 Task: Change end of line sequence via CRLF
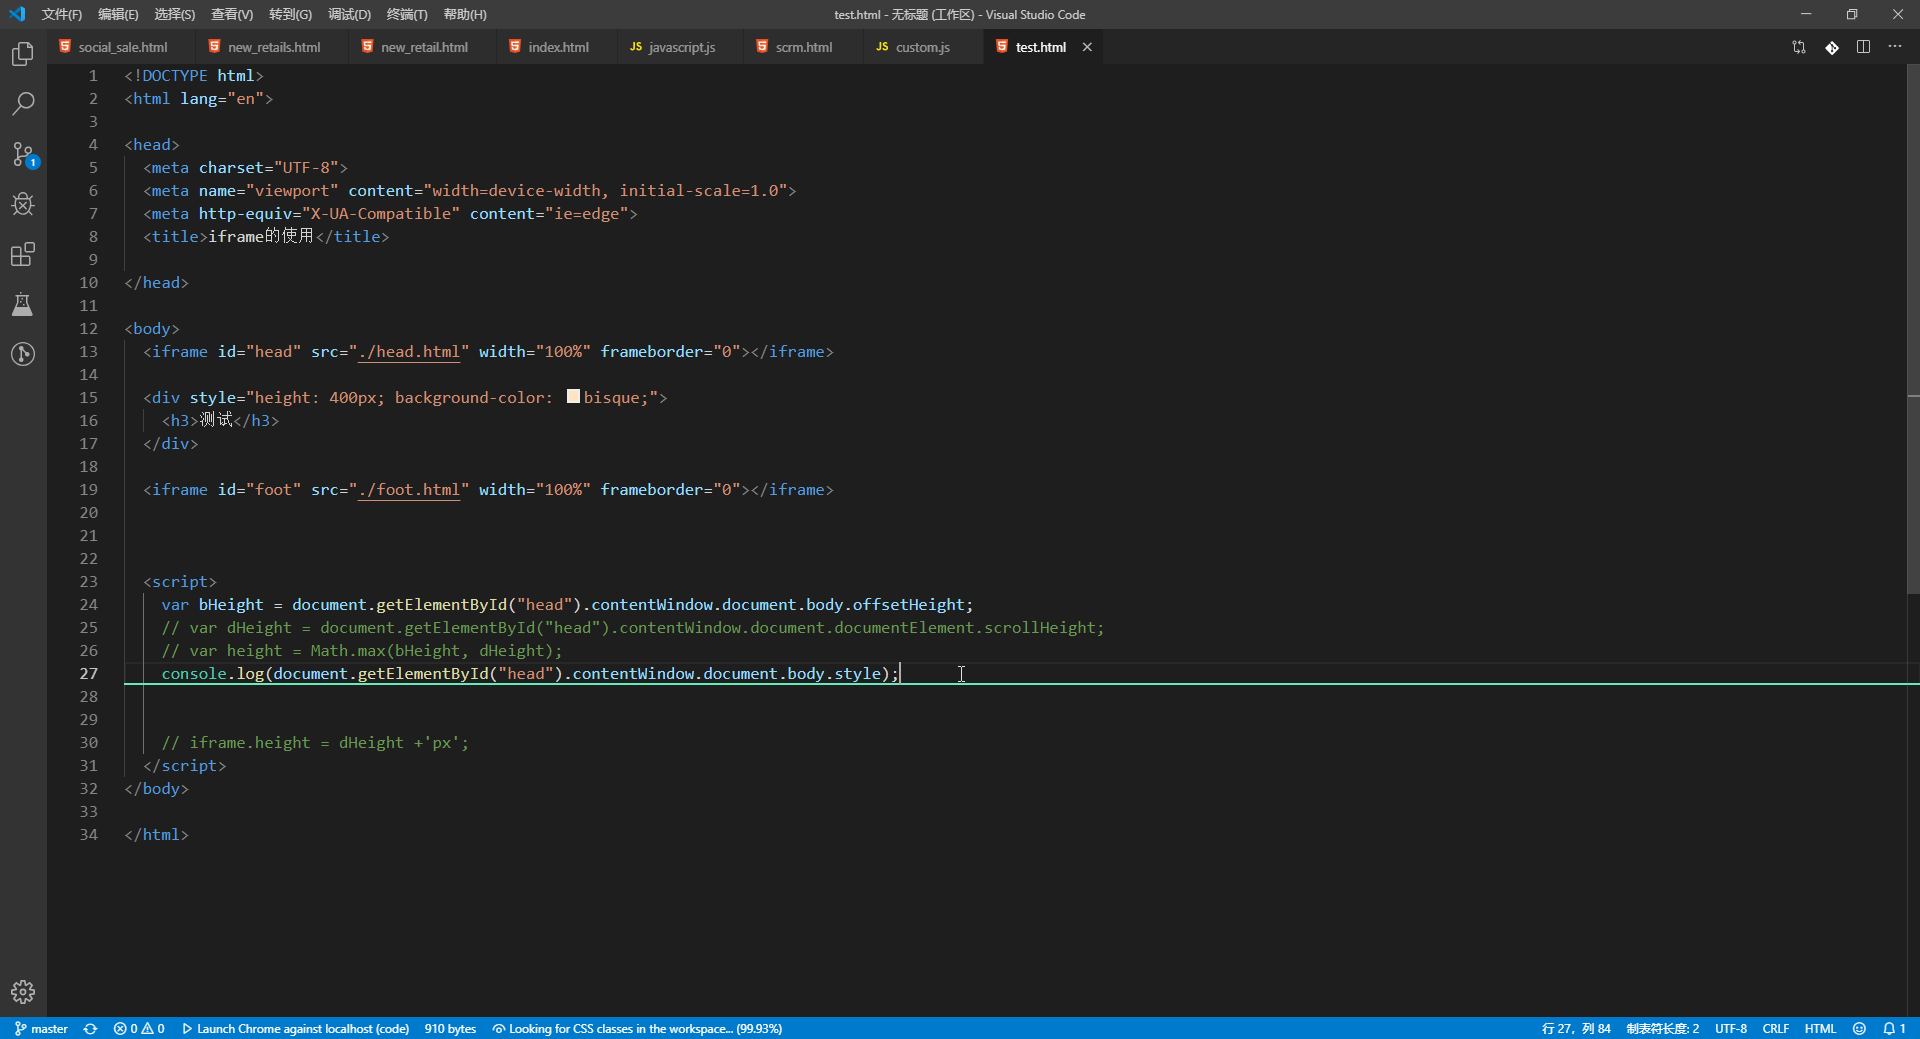pyautogui.click(x=1776, y=1028)
